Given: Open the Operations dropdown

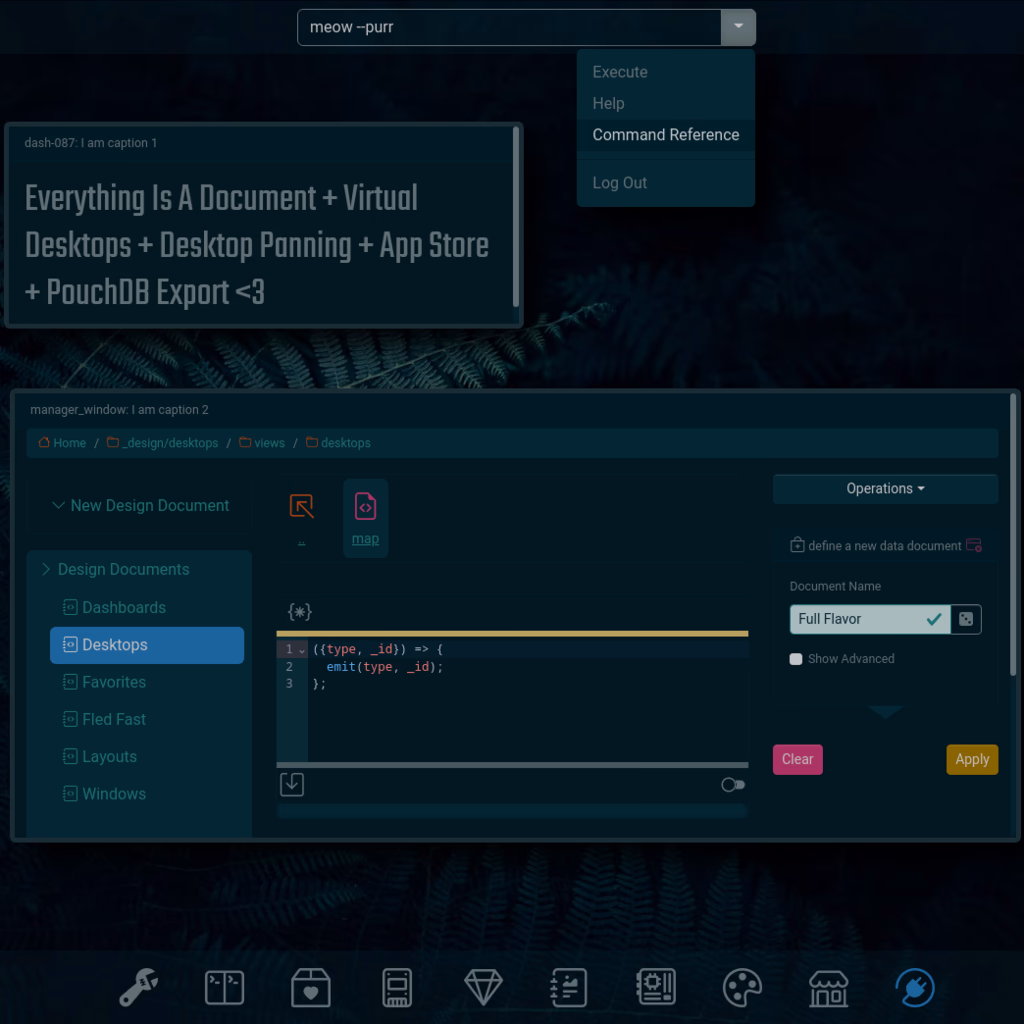Looking at the screenshot, I should click(x=885, y=489).
